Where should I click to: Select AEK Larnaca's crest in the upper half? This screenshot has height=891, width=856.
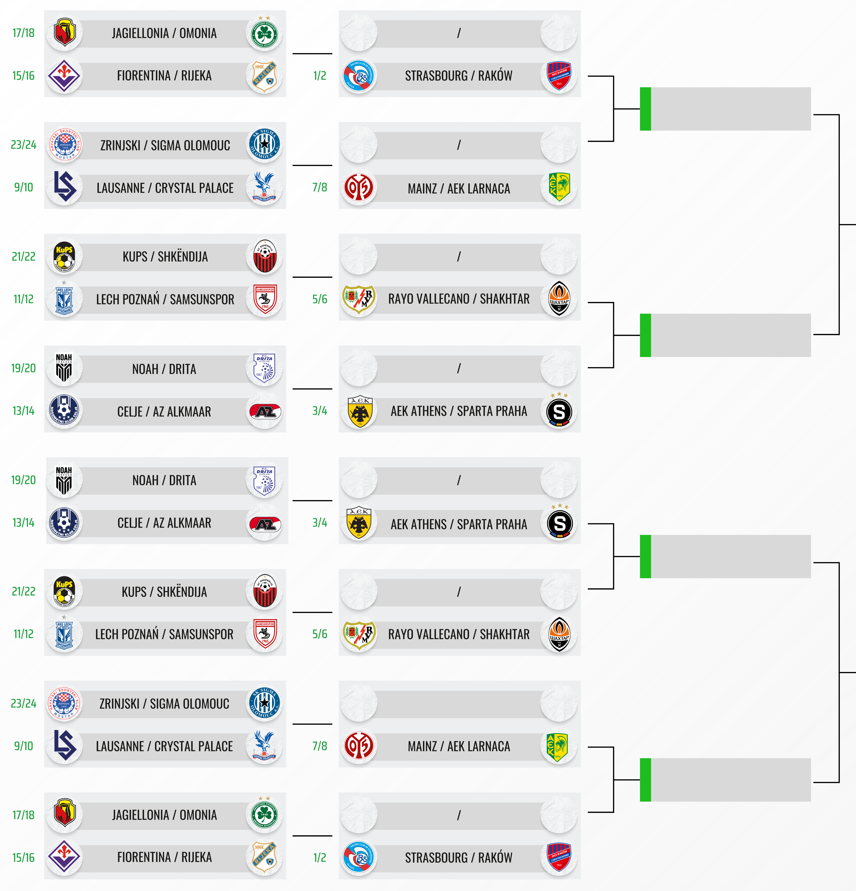(559, 187)
